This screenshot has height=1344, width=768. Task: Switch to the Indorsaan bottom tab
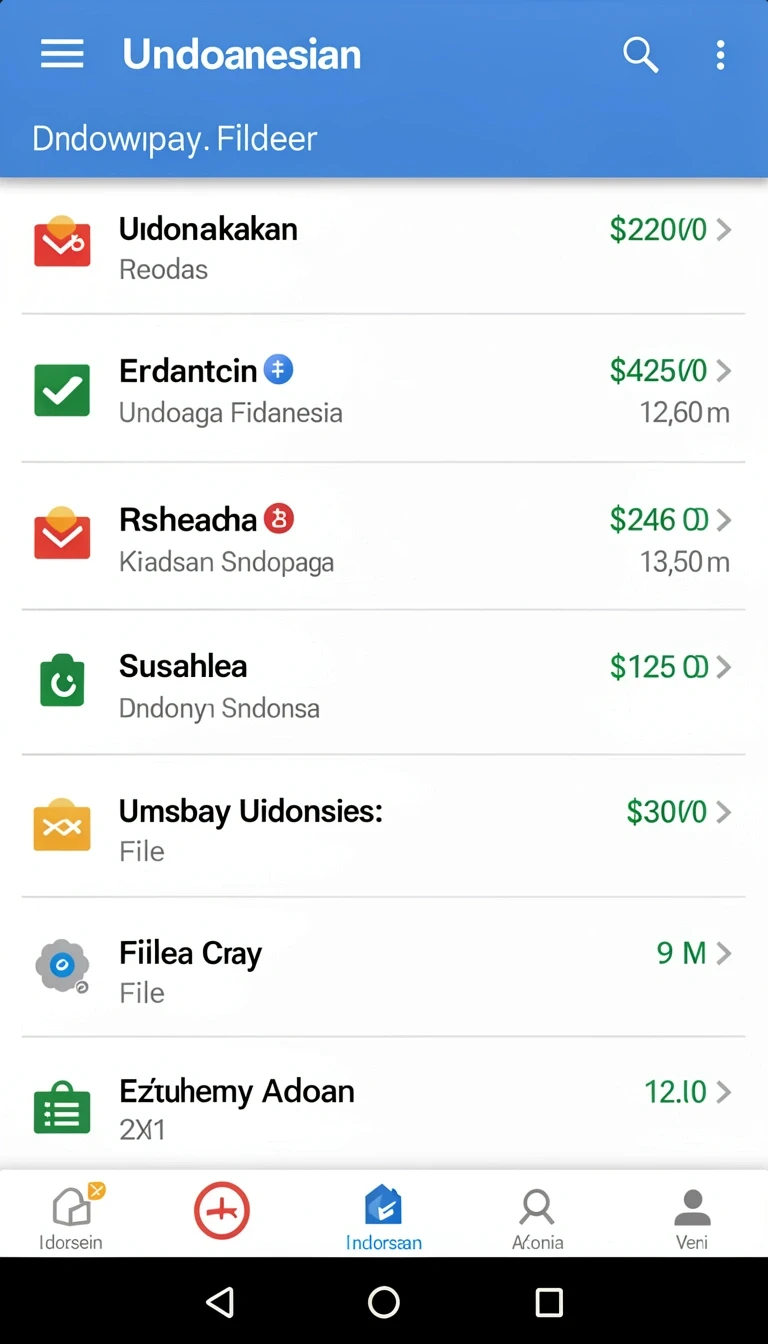click(x=384, y=1216)
